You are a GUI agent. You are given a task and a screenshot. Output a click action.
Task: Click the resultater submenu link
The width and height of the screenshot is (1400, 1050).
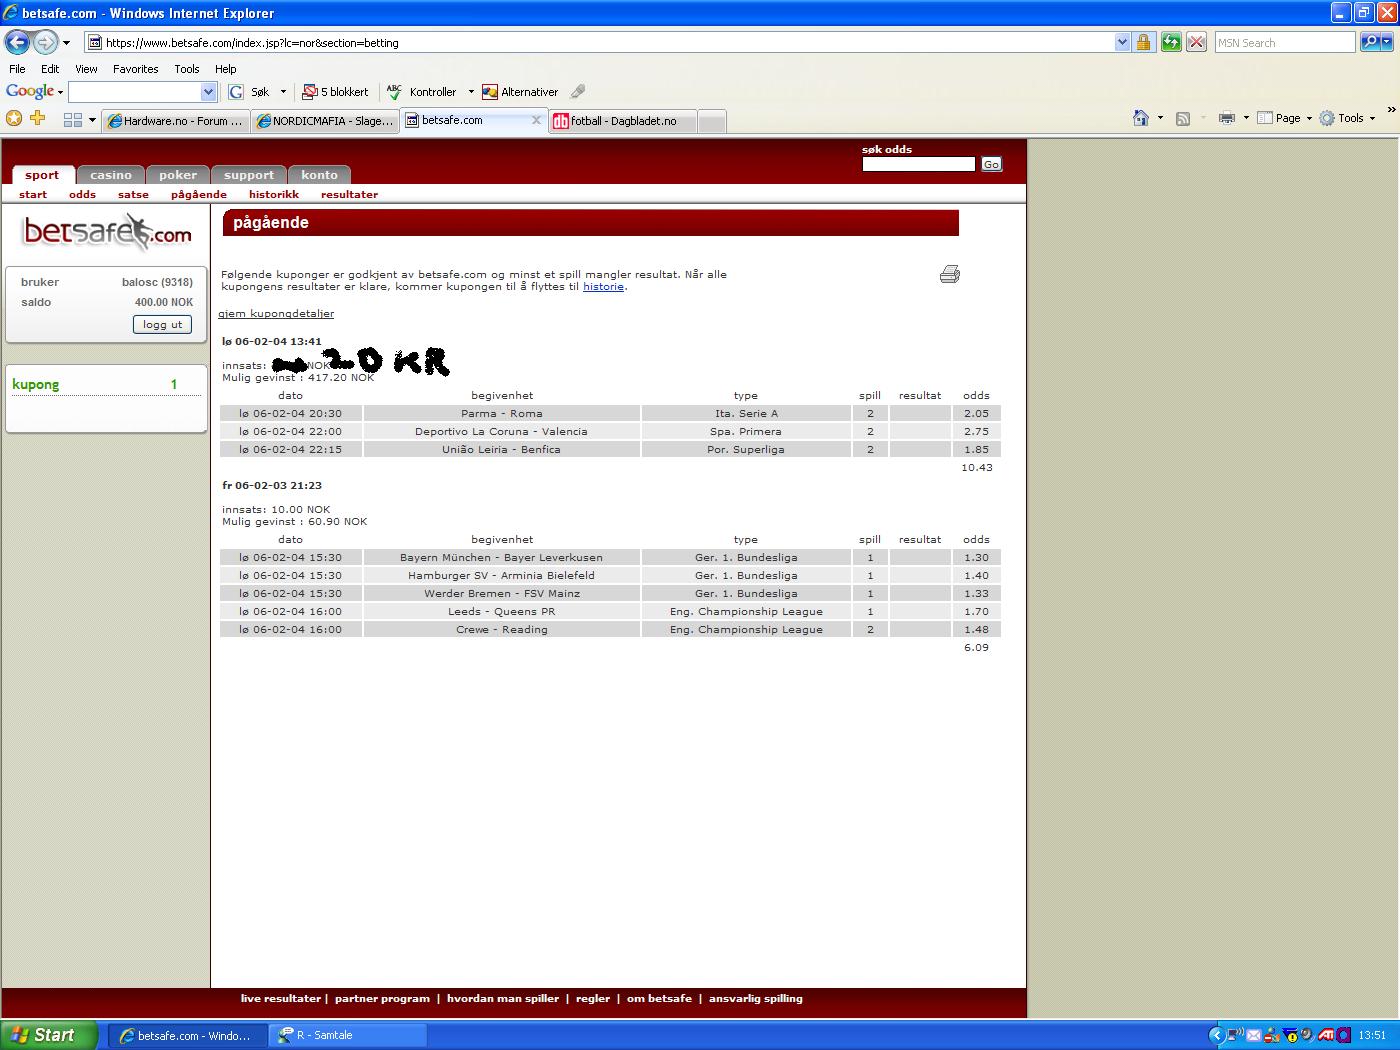(x=349, y=195)
